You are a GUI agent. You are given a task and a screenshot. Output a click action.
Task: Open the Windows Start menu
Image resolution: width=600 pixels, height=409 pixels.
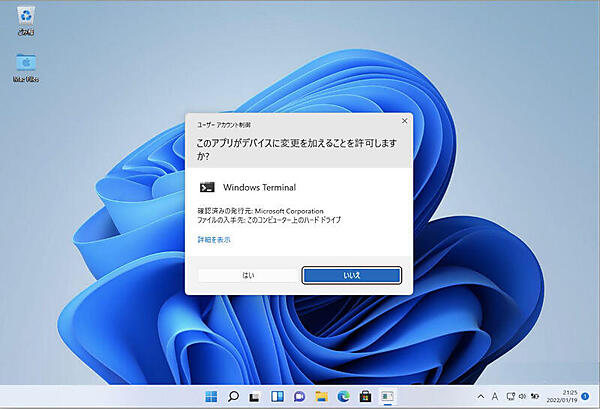tap(212, 396)
